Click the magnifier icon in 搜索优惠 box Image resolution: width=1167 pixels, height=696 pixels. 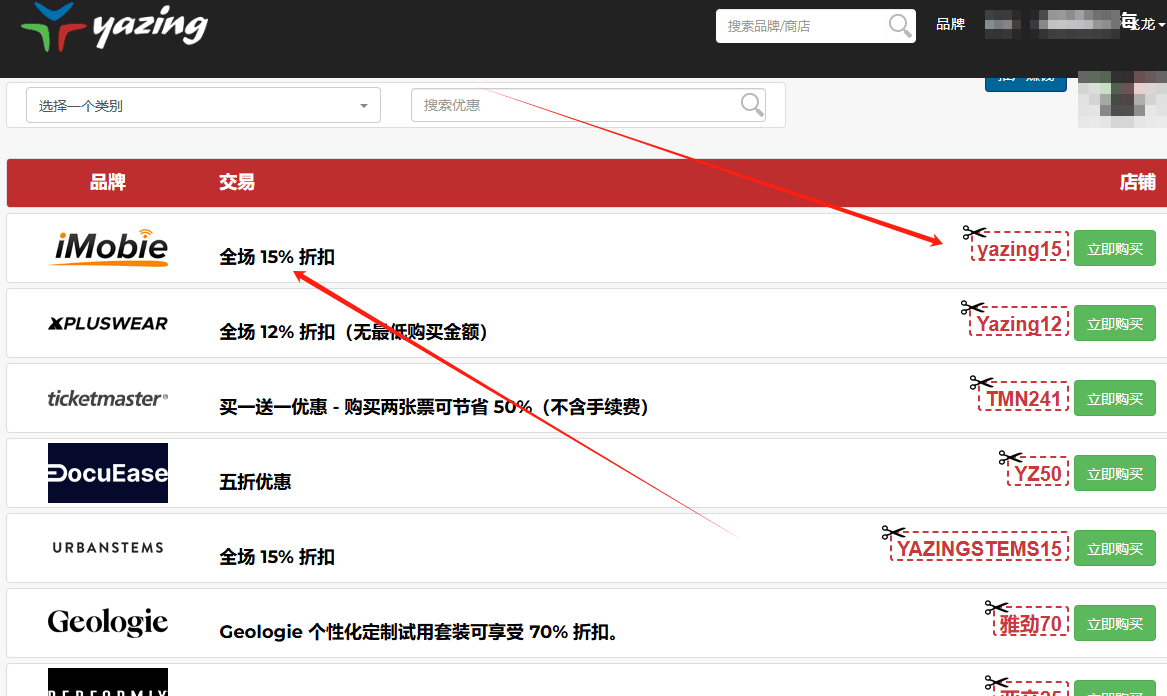(752, 105)
